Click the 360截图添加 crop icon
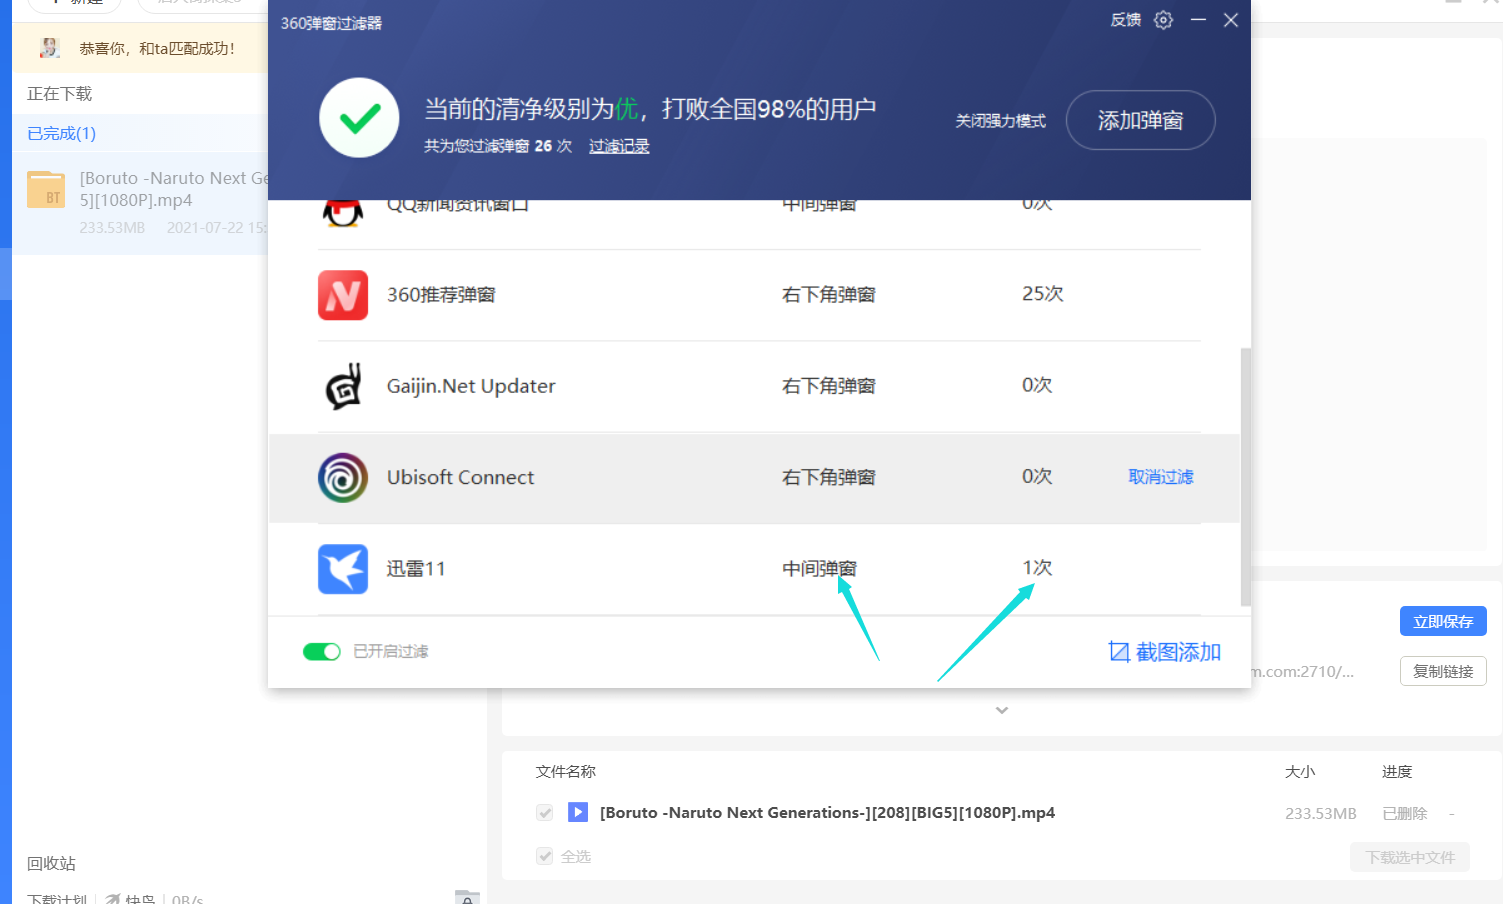This screenshot has width=1503, height=904. click(x=1119, y=652)
